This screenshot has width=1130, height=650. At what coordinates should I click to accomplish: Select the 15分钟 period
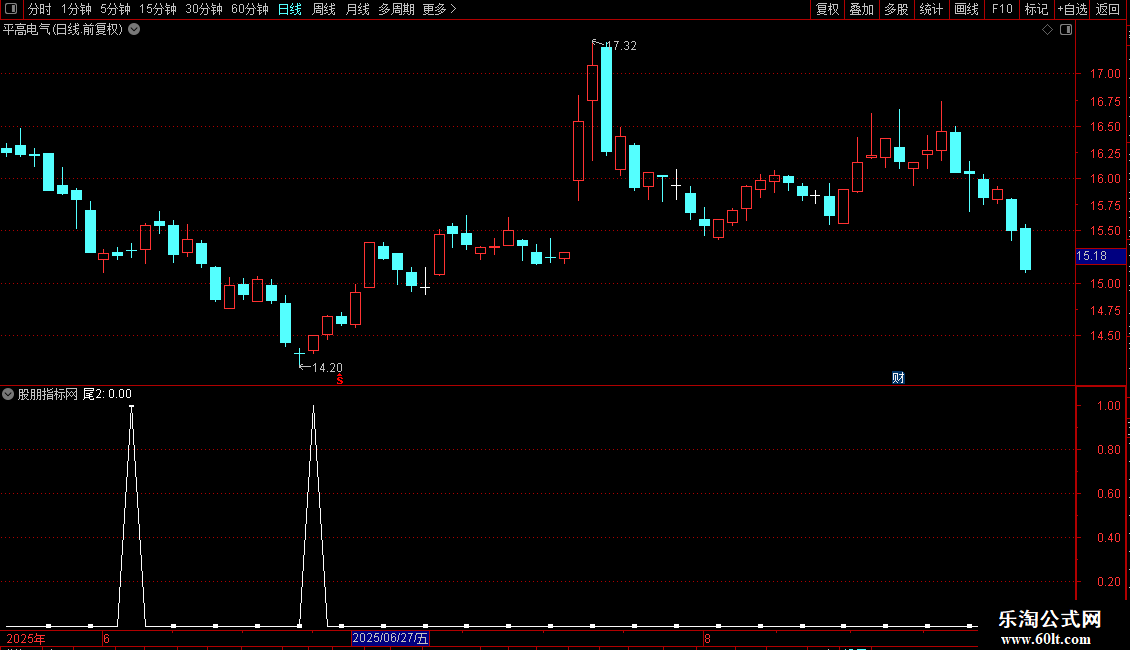click(x=158, y=9)
